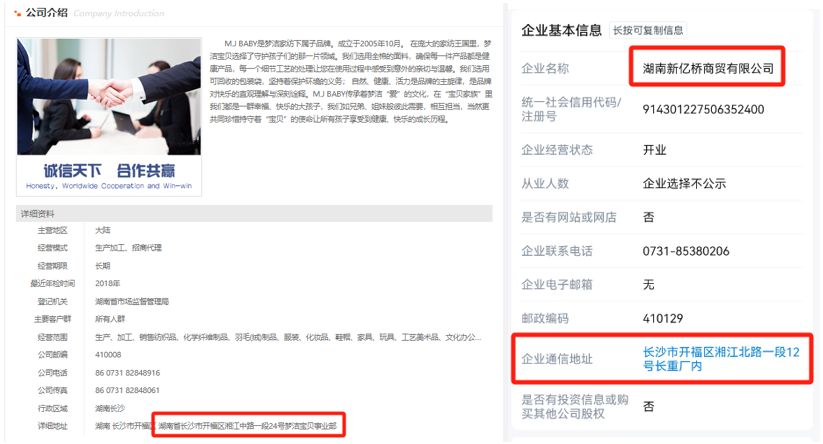Click the postal code 410129
The width and height of the screenshot is (823, 444).
click(662, 318)
